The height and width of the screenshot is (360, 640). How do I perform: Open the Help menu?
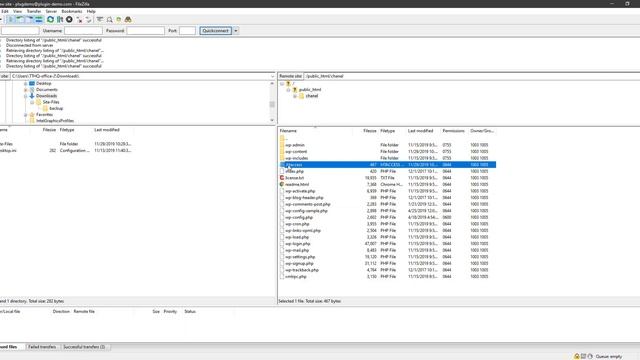click(x=91, y=11)
